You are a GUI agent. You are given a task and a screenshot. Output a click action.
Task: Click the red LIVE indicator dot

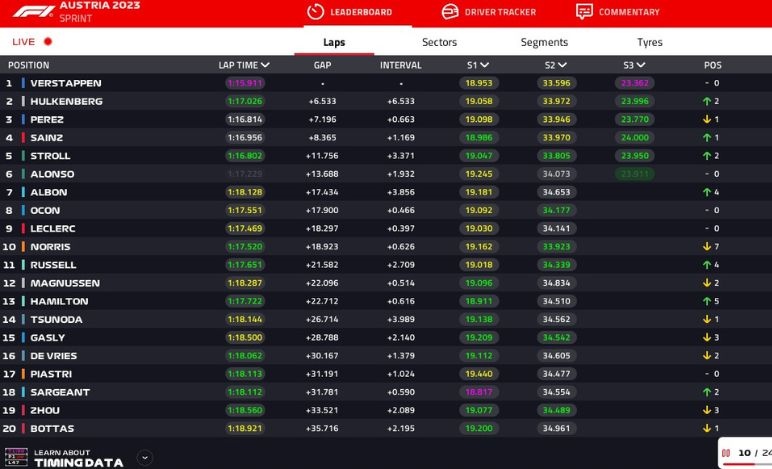(x=47, y=42)
